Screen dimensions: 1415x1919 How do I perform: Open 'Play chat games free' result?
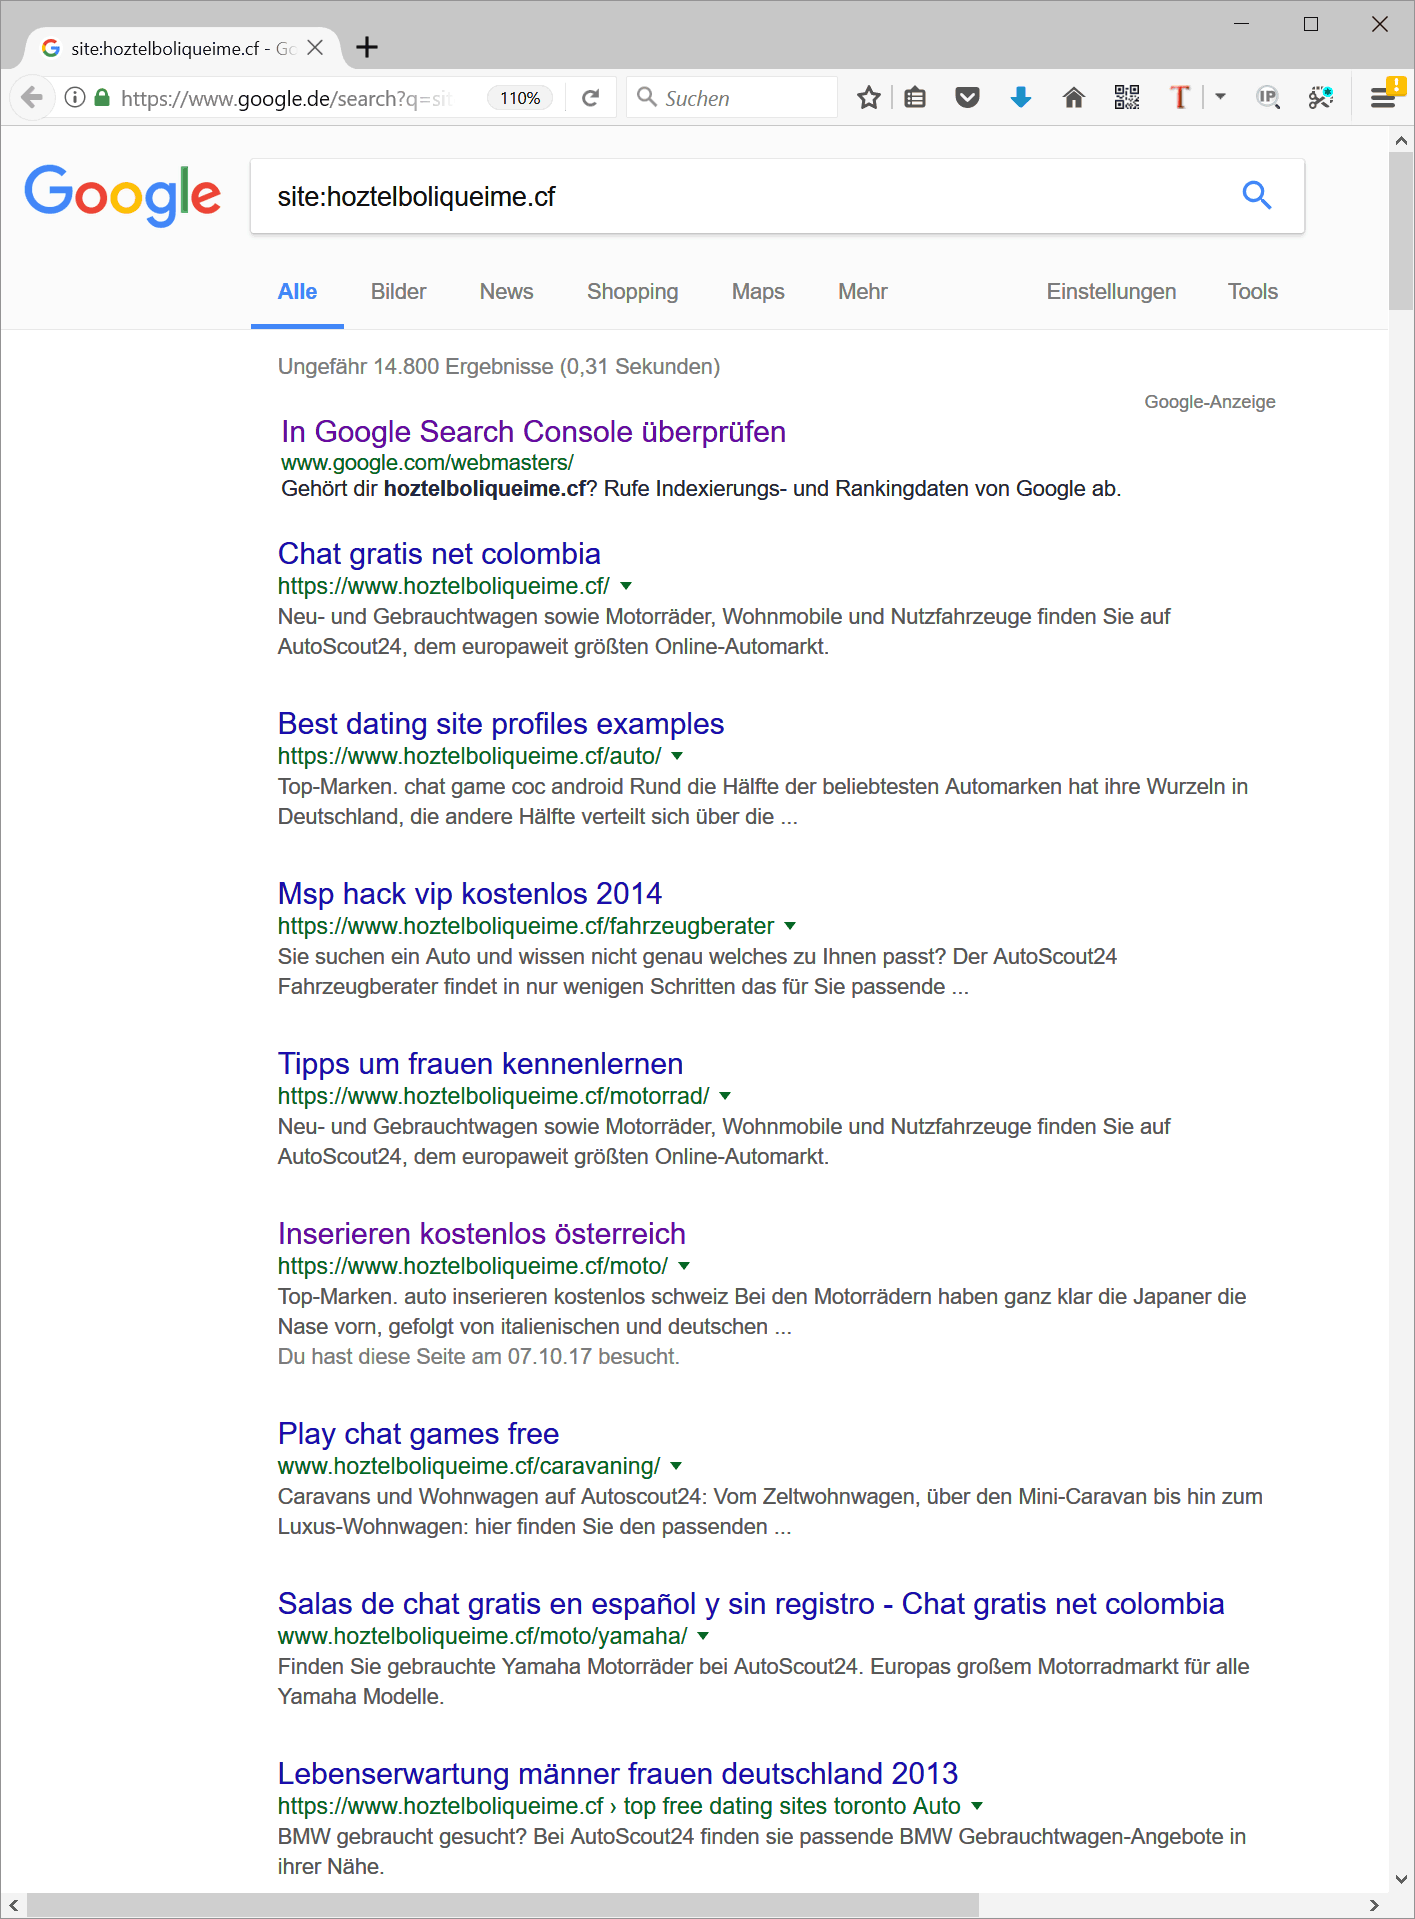(418, 1434)
